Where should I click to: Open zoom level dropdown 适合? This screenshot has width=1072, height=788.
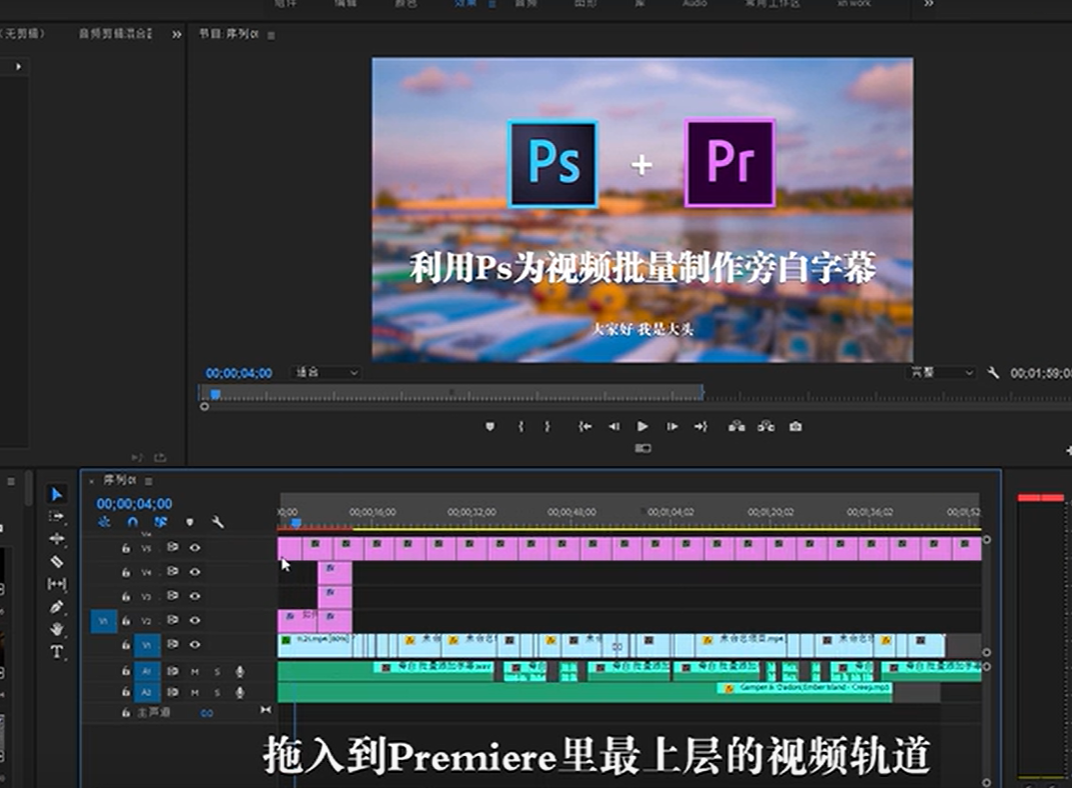pyautogui.click(x=325, y=372)
